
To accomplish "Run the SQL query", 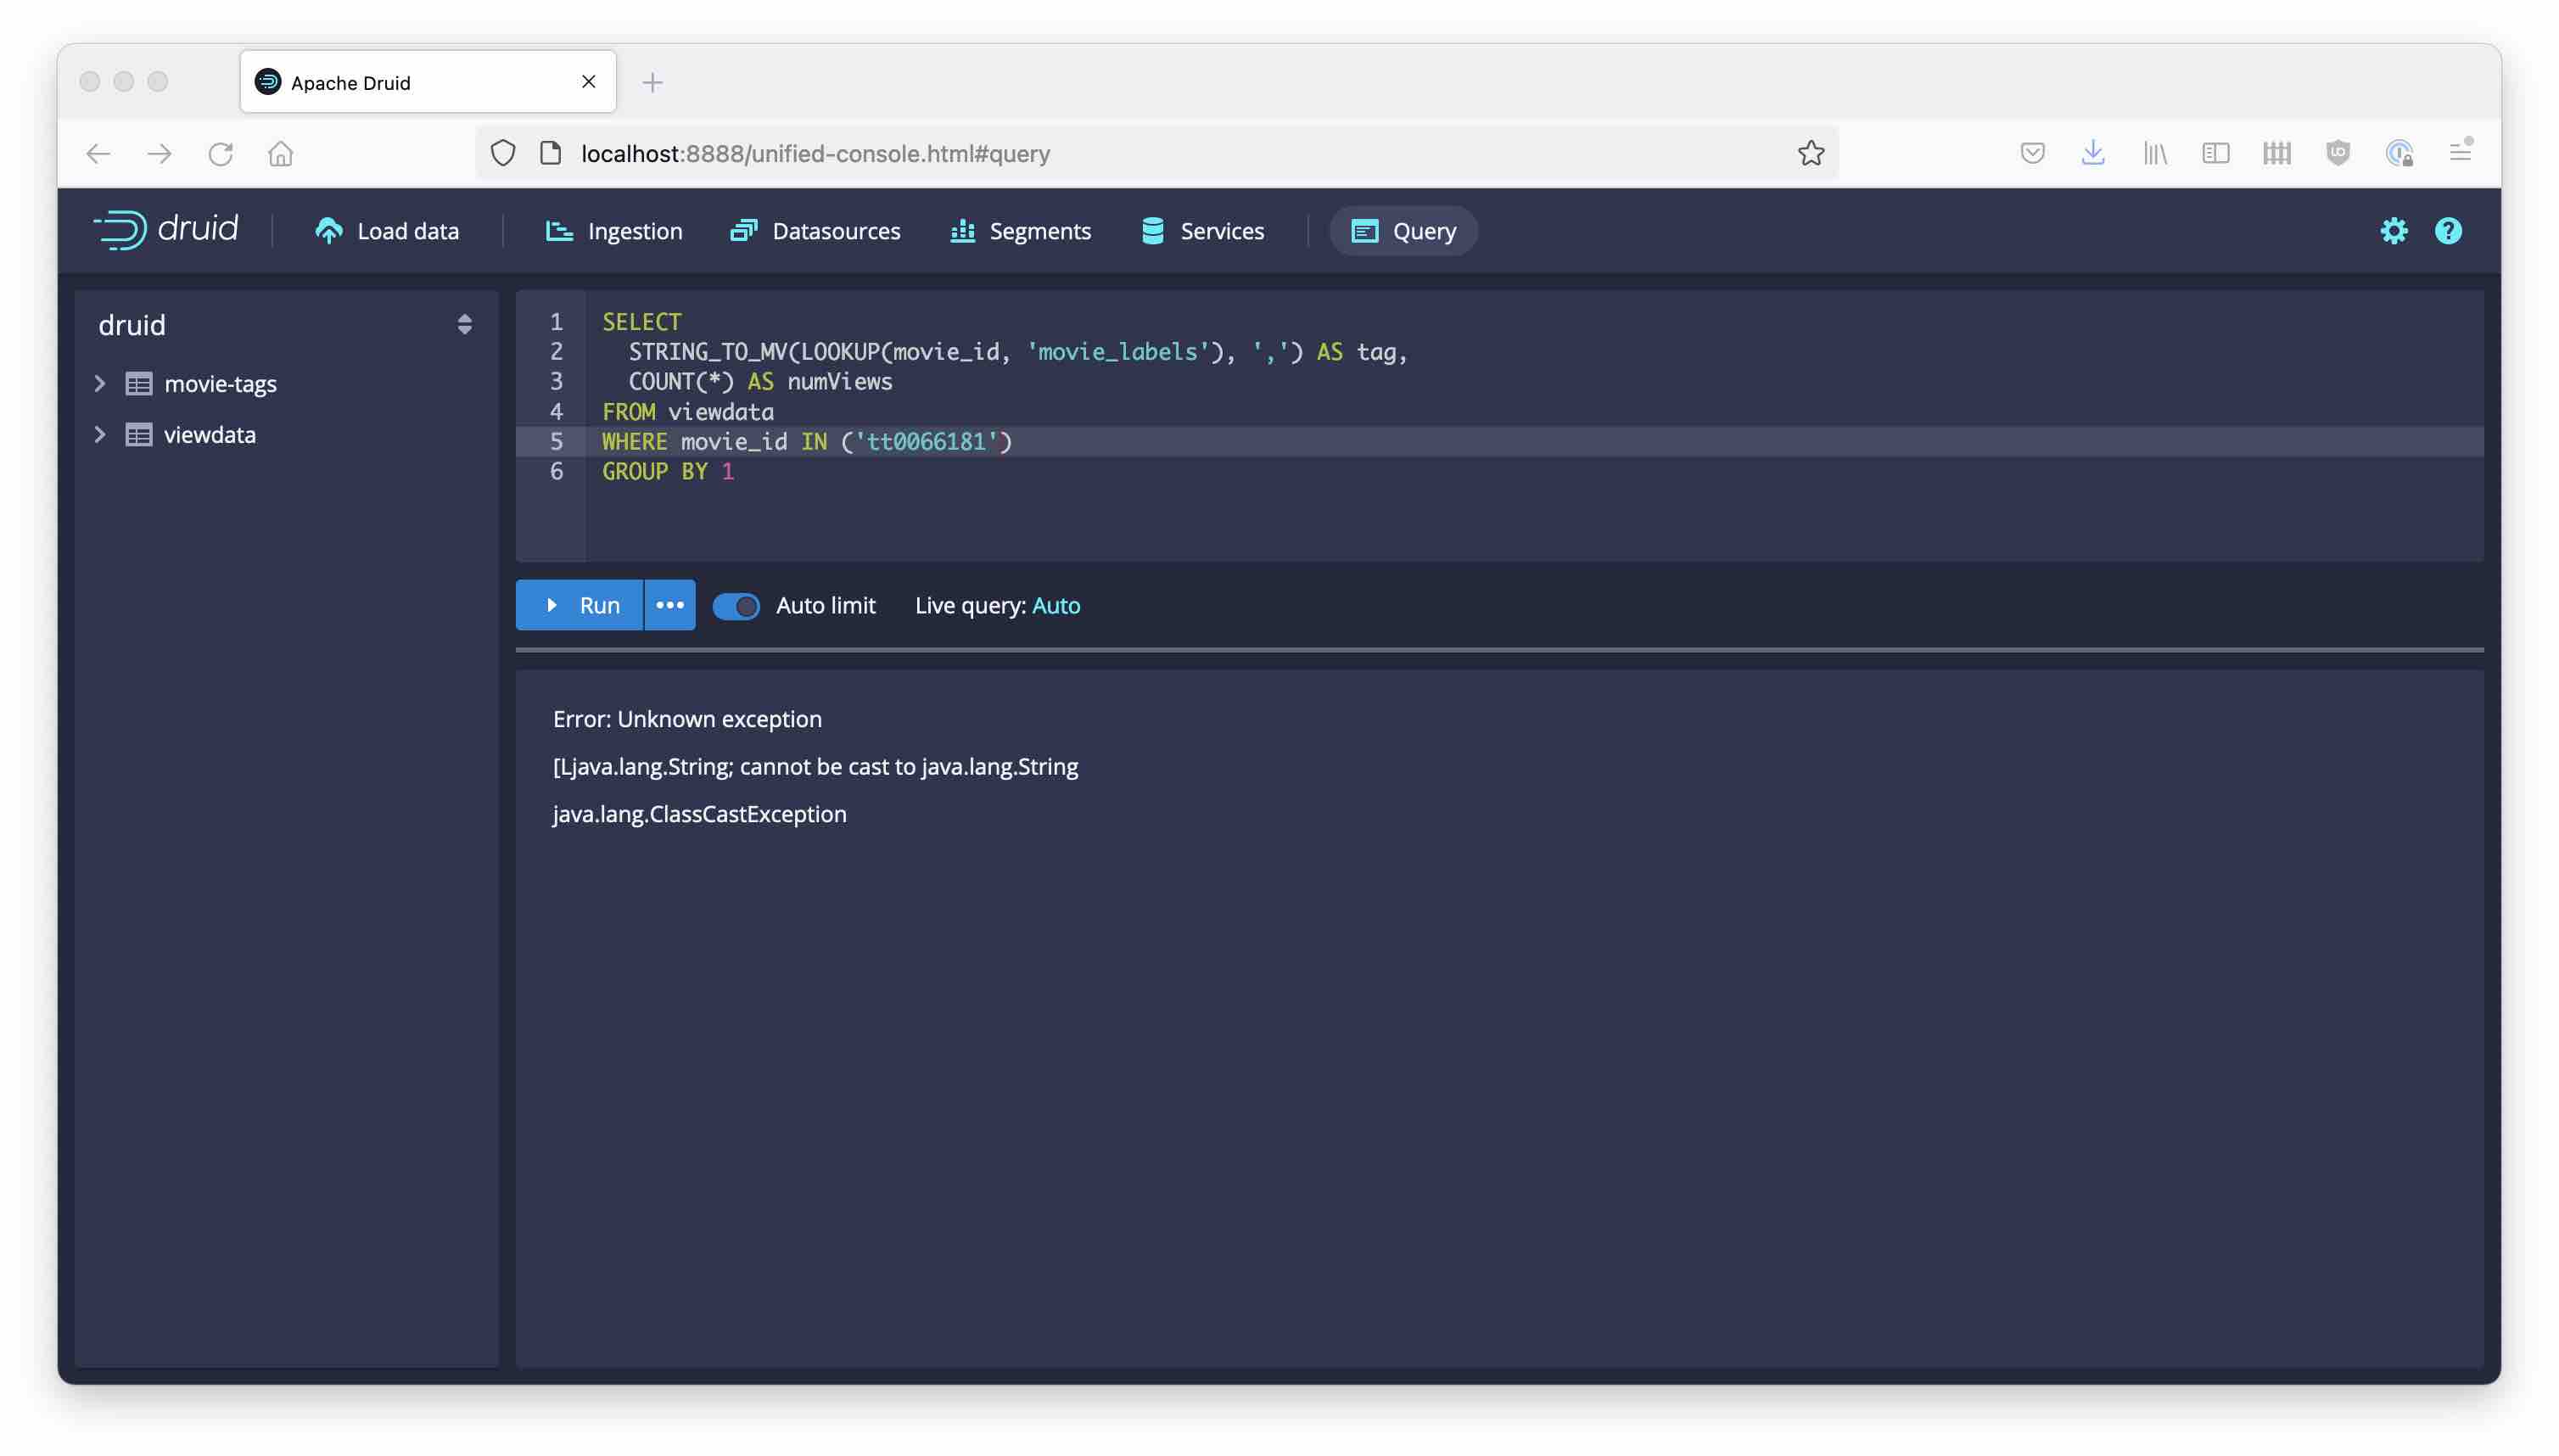I will pyautogui.click(x=580, y=606).
